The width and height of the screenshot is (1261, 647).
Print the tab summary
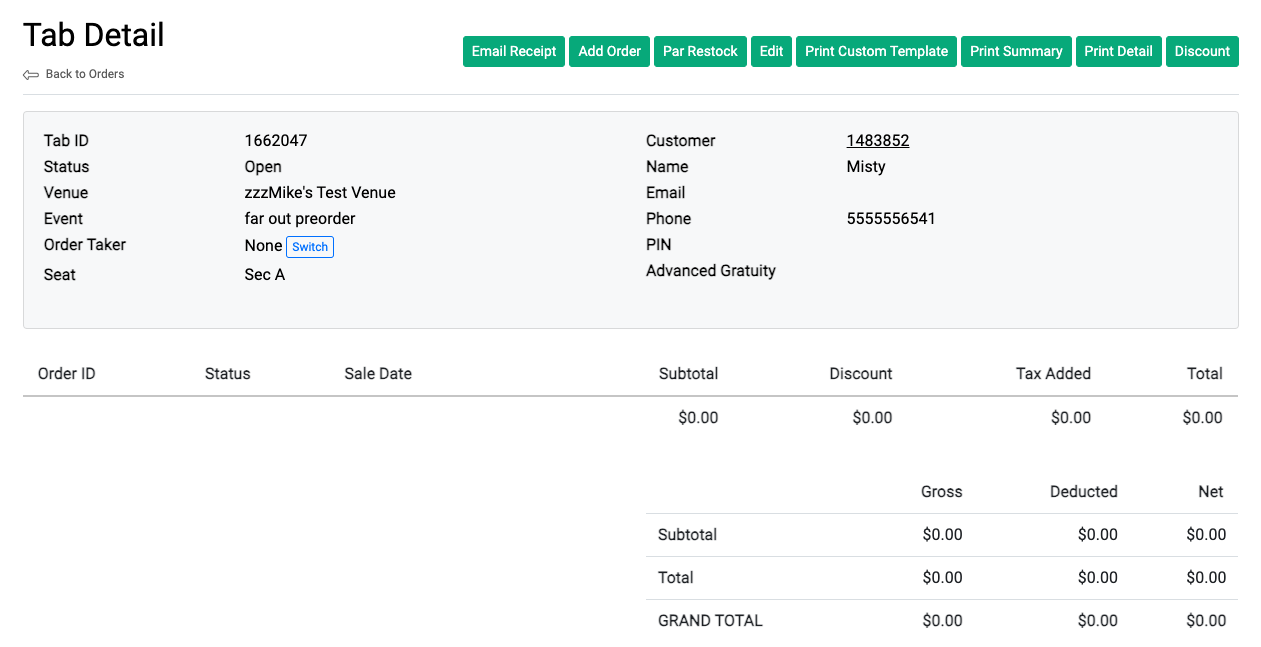[1016, 51]
